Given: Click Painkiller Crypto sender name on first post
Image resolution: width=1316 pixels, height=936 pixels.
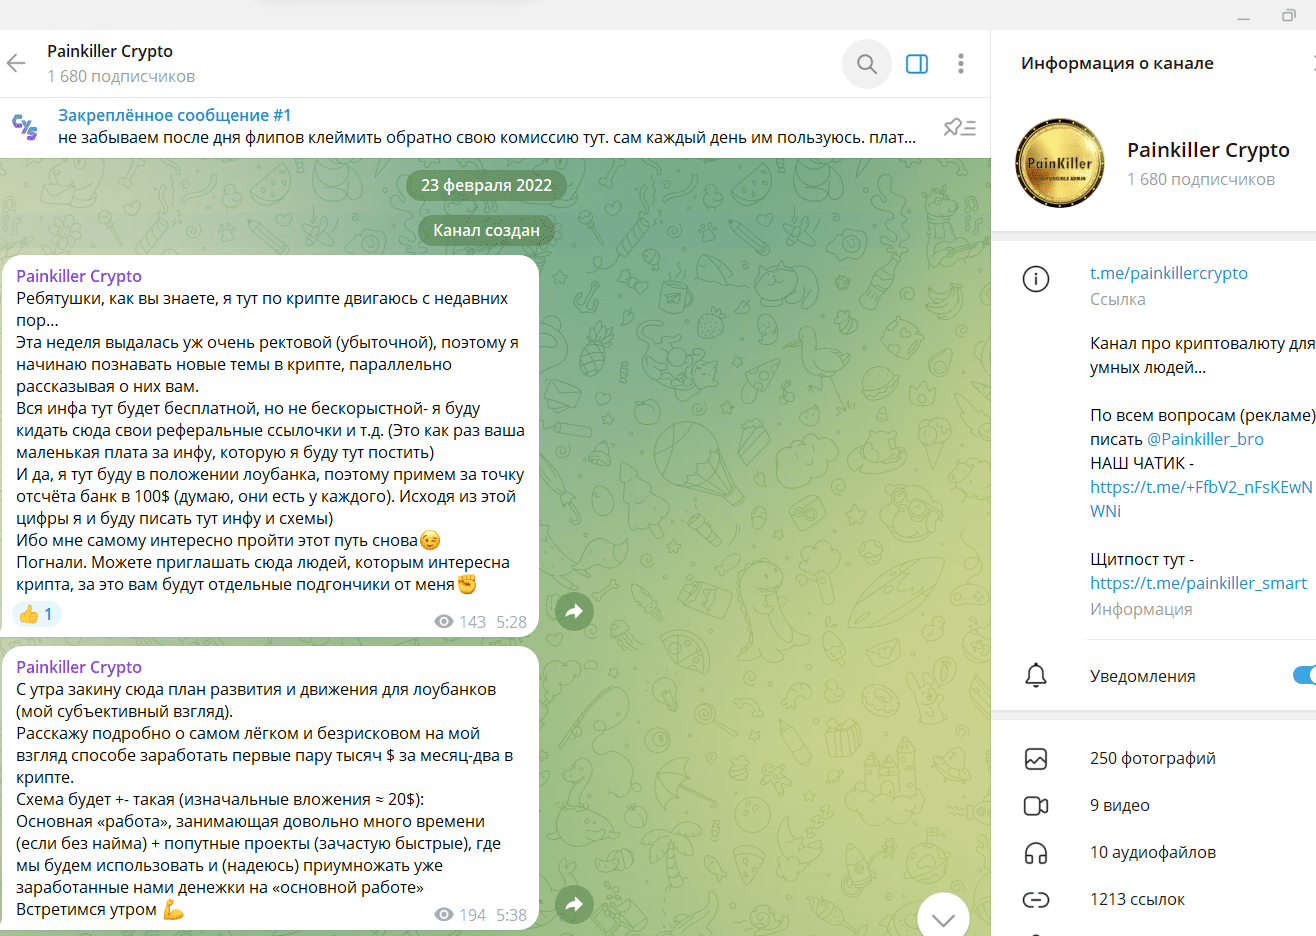Looking at the screenshot, I should point(79,276).
